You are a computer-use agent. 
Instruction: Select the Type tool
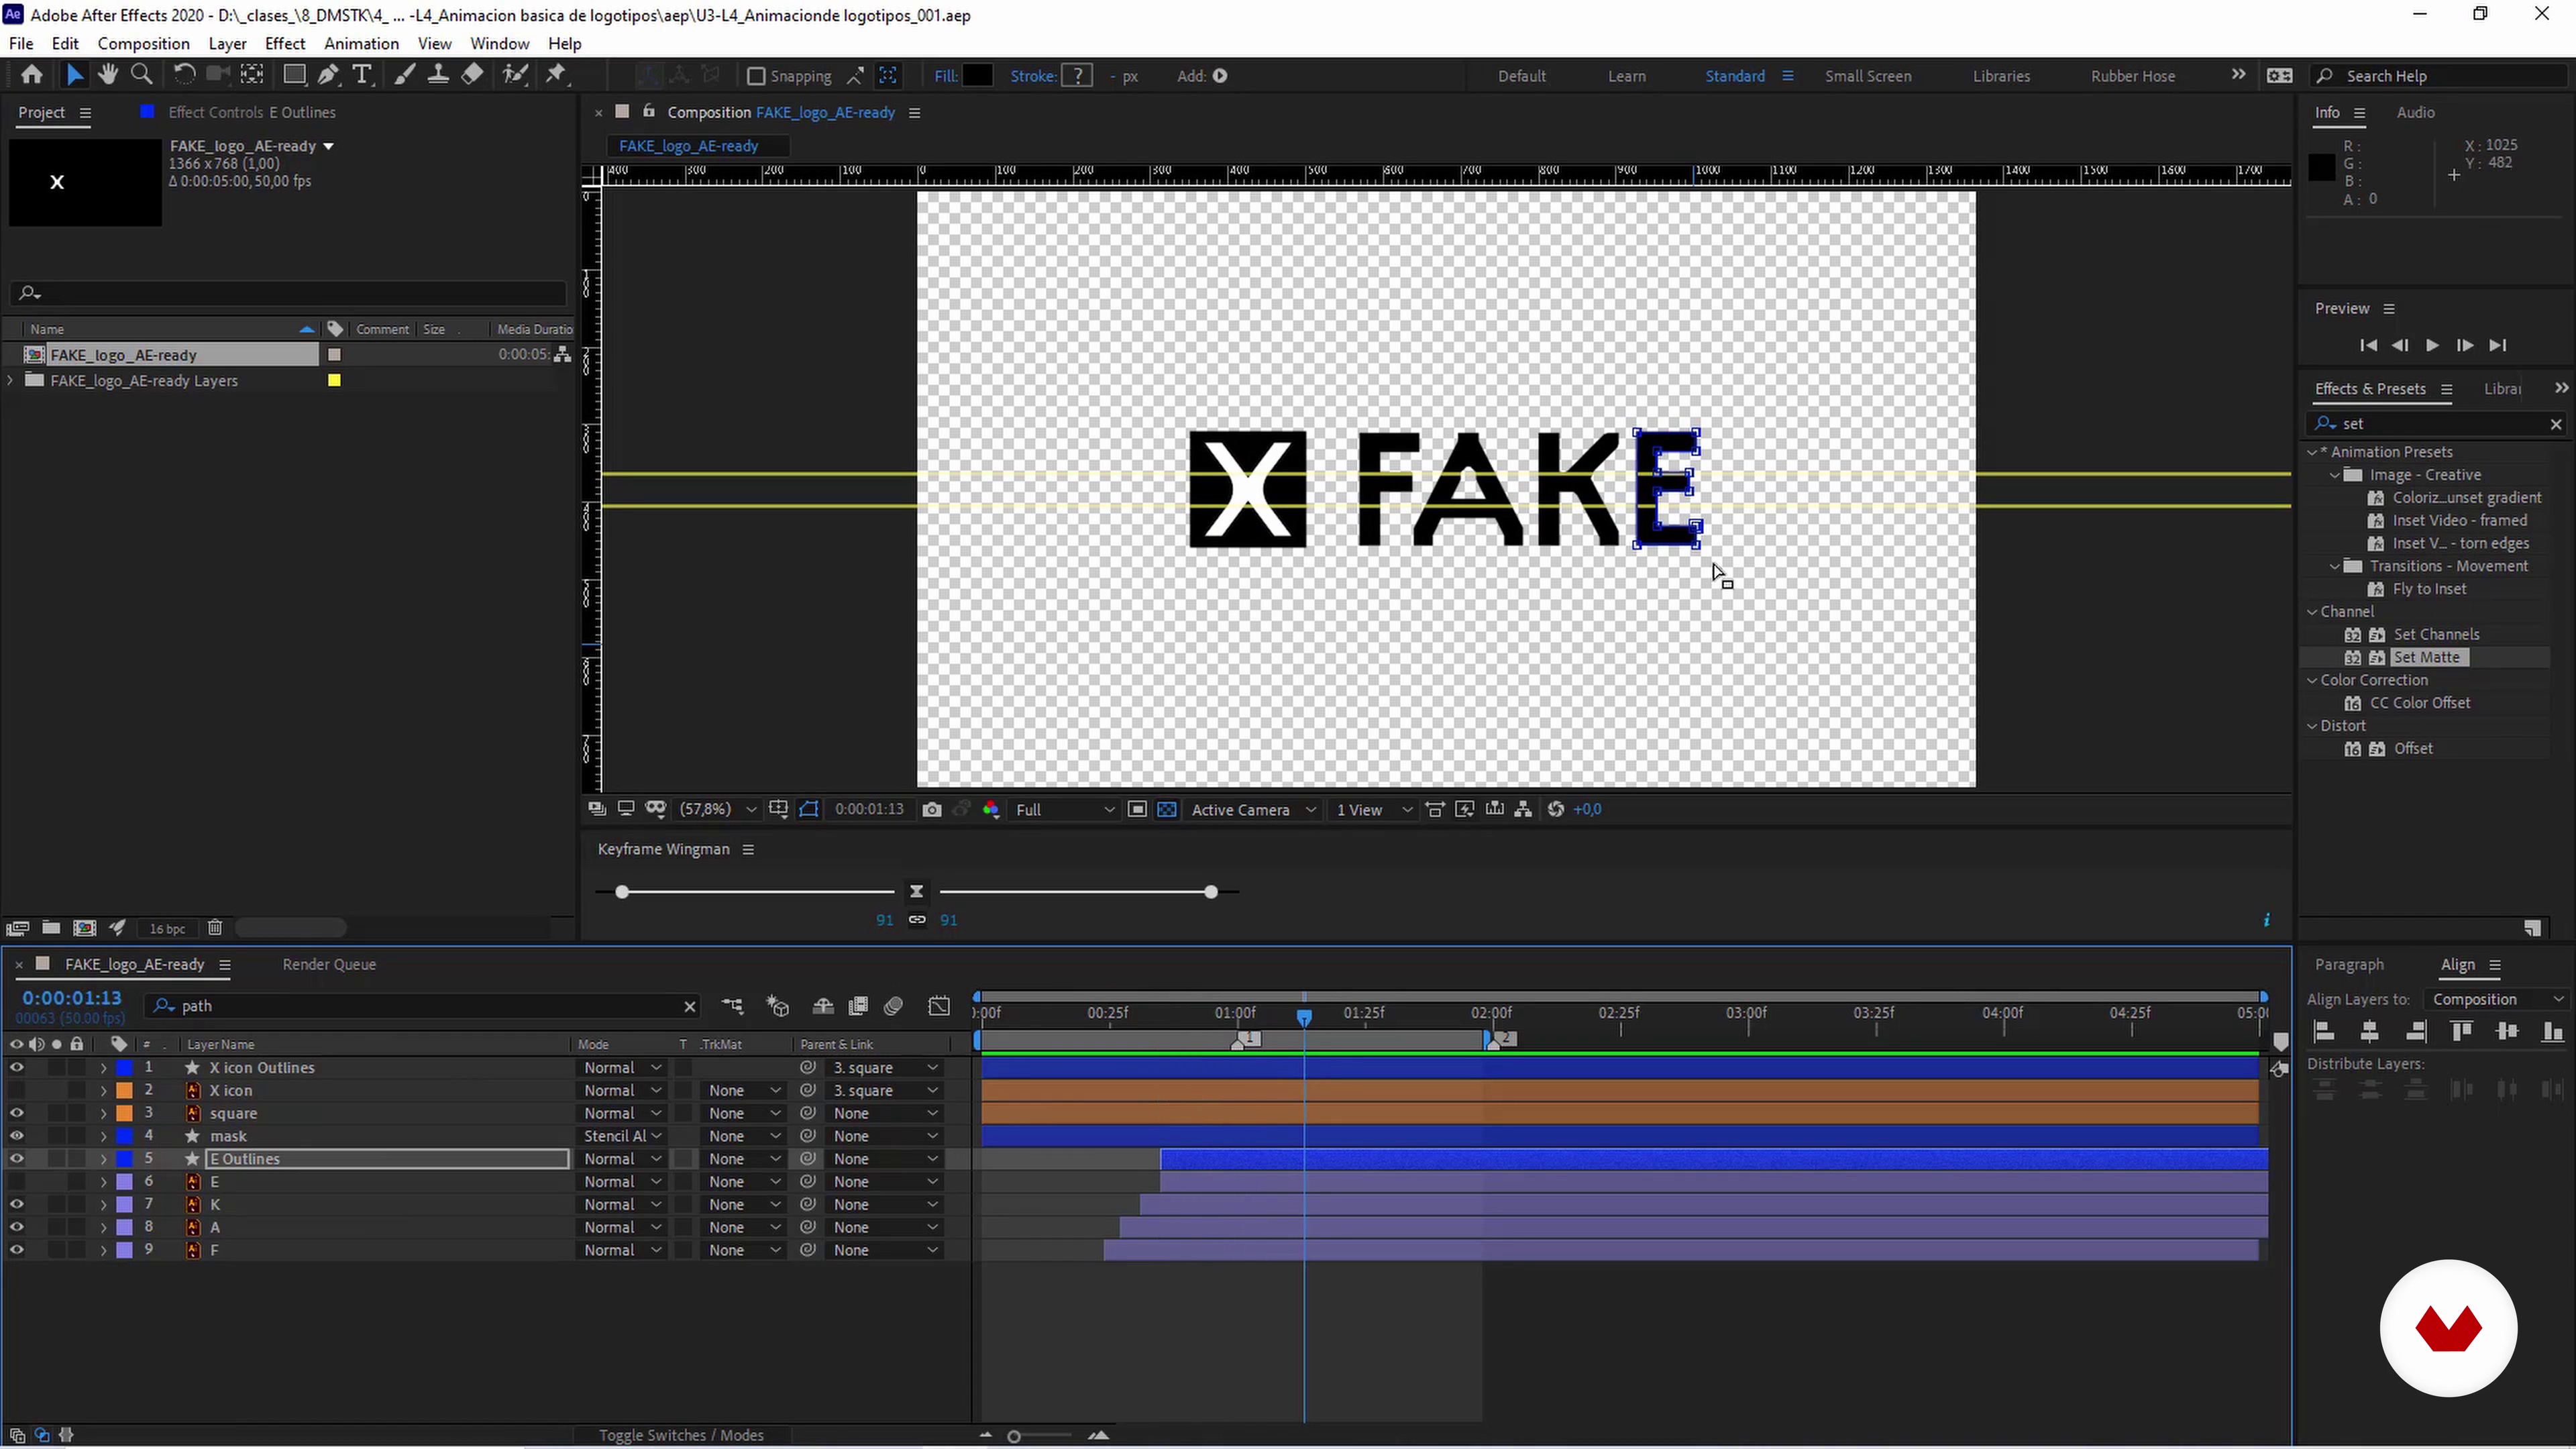362,75
